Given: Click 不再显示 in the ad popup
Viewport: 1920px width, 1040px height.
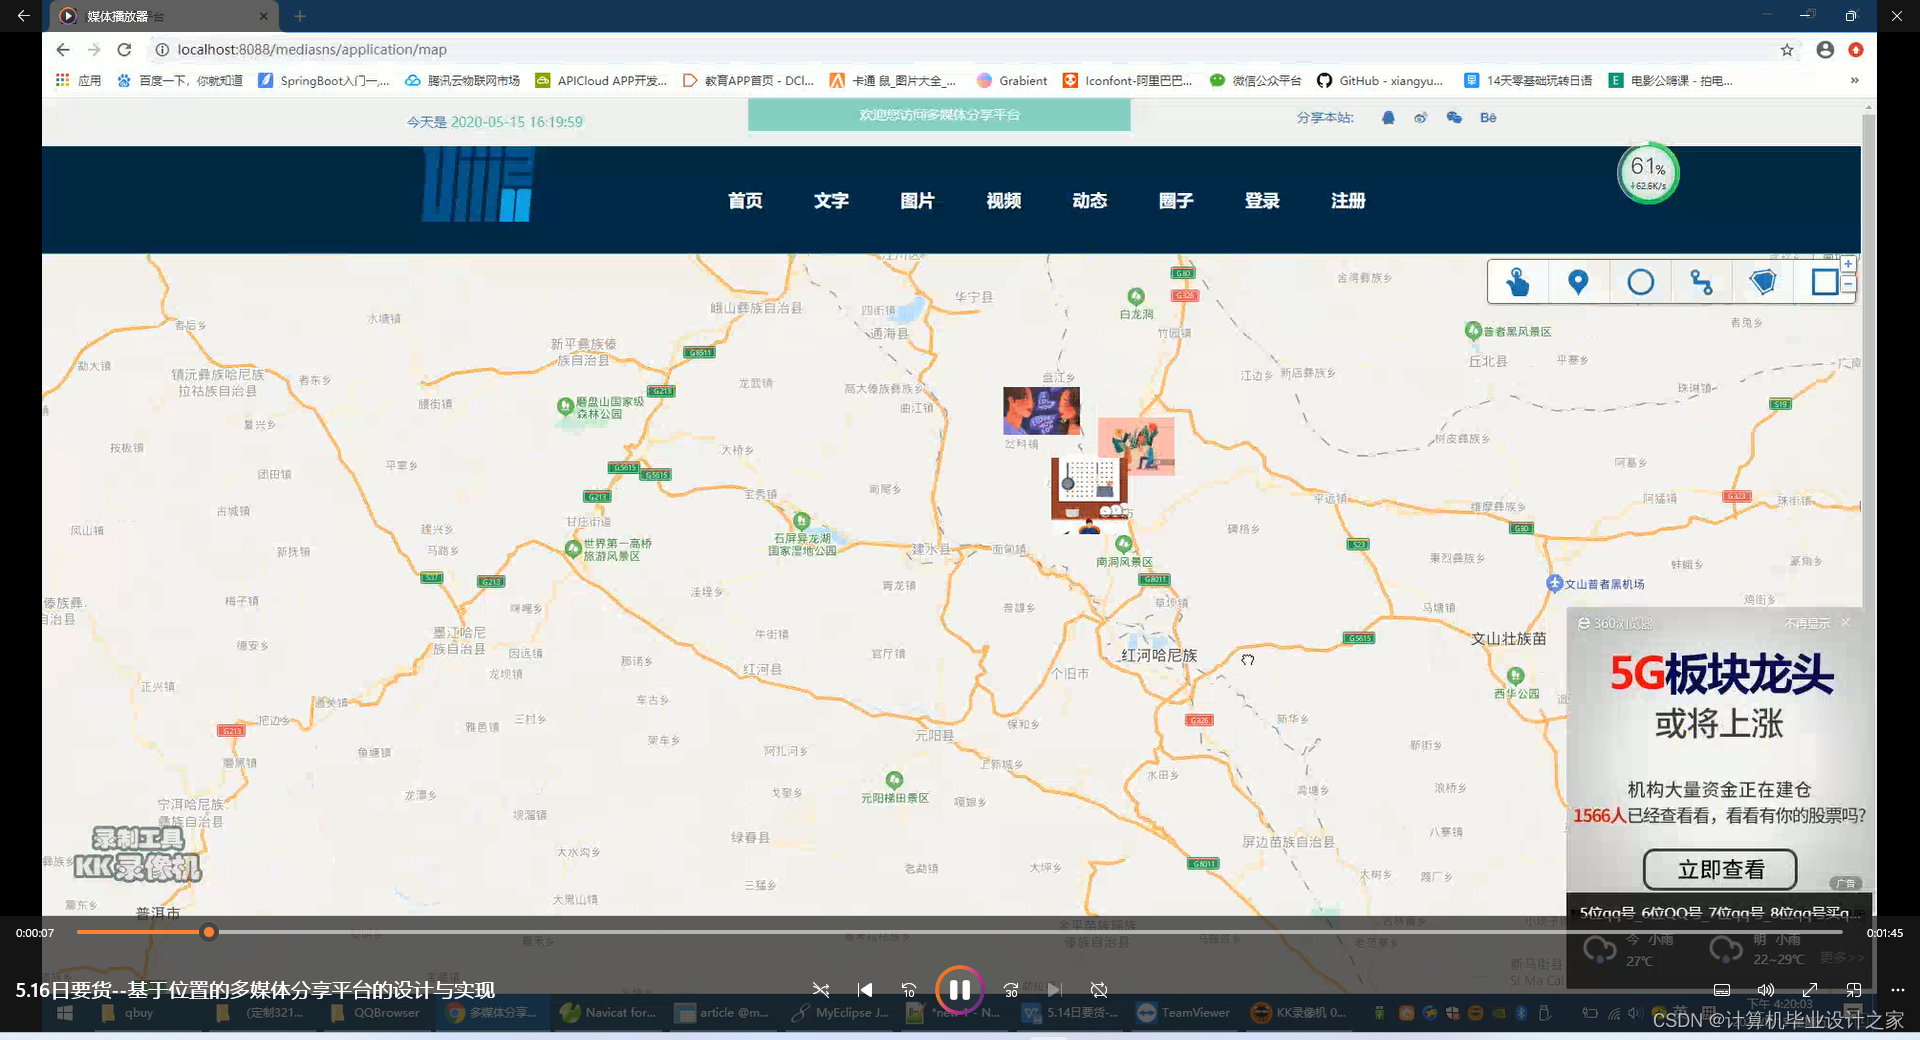Looking at the screenshot, I should [x=1807, y=623].
